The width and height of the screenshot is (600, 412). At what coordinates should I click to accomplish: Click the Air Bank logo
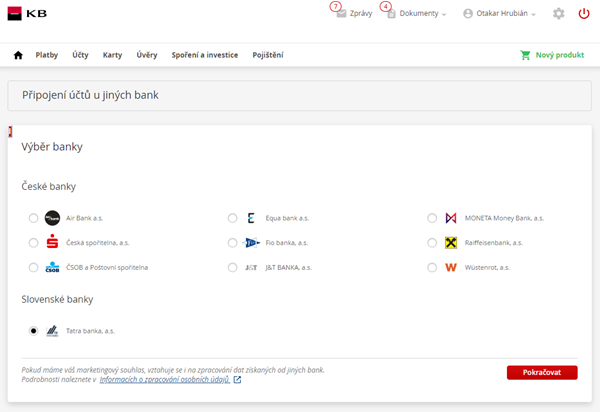[52, 218]
